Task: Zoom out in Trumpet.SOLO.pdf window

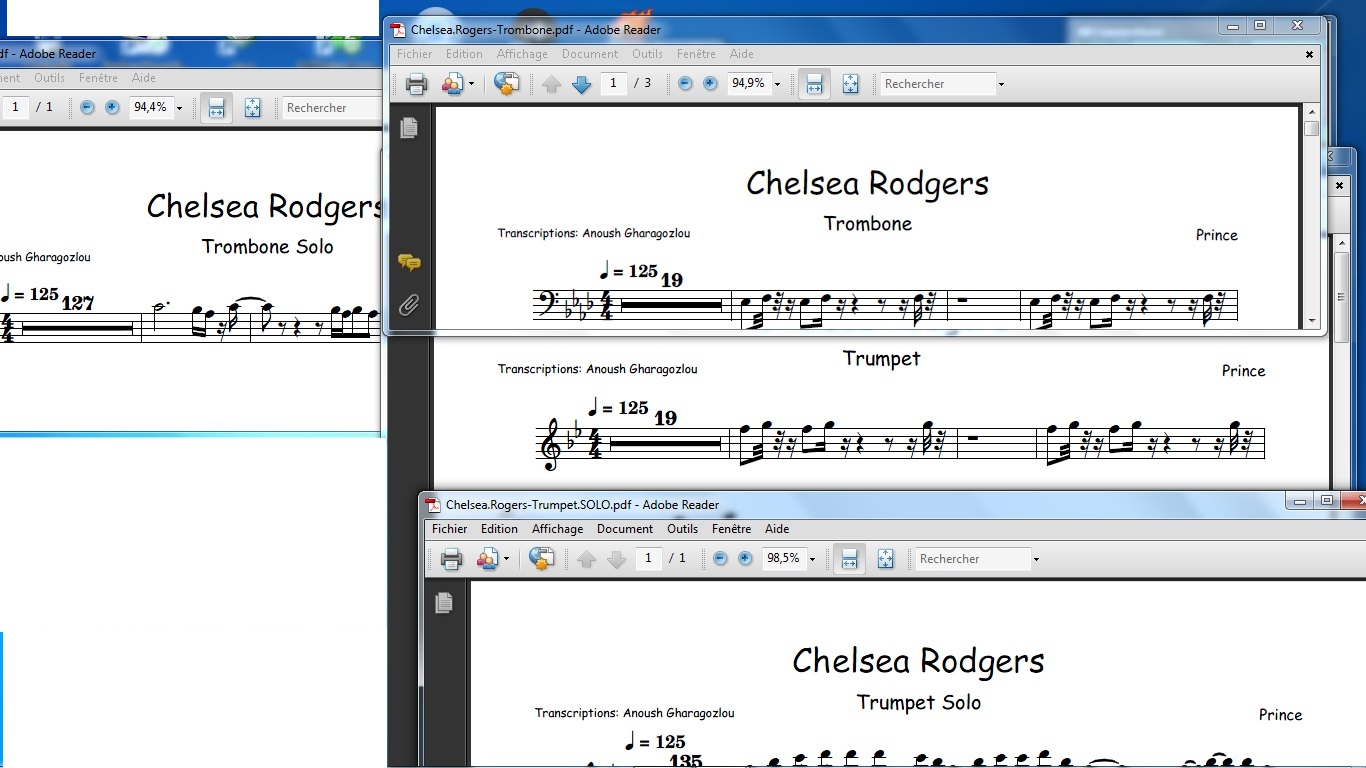Action: tap(720, 559)
